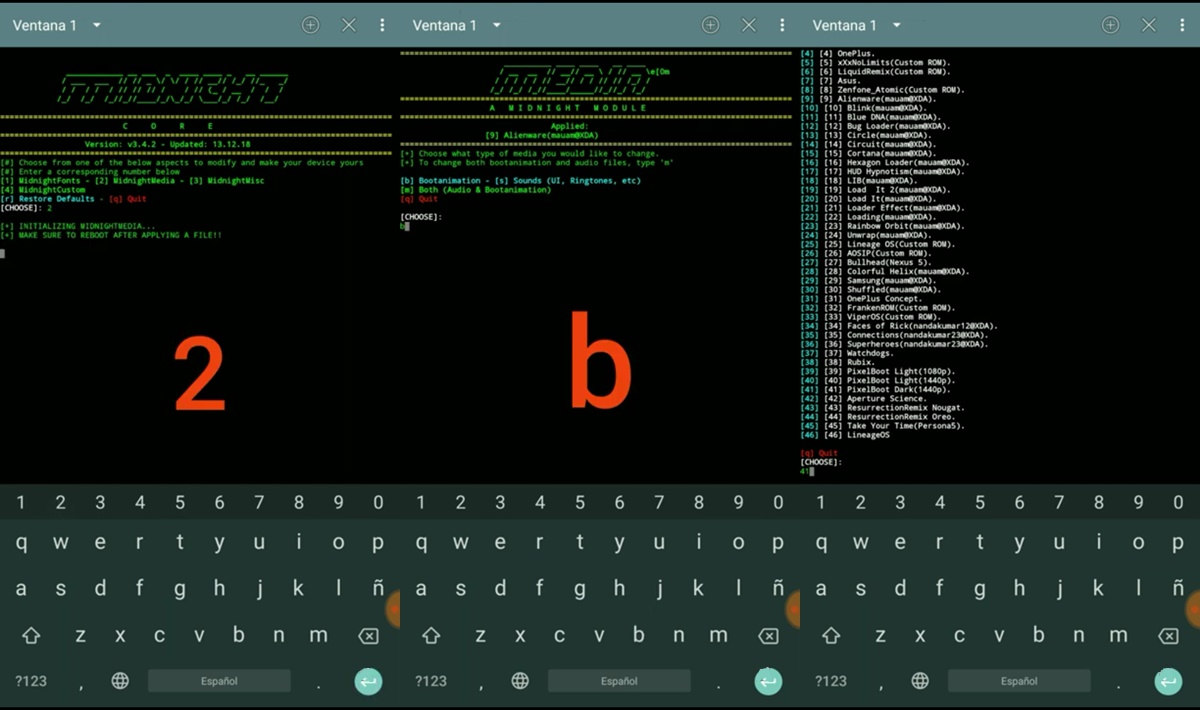Click the '[r] Restore Defaults' terminal option
Screen dimensions: 1200x710
coord(48,199)
